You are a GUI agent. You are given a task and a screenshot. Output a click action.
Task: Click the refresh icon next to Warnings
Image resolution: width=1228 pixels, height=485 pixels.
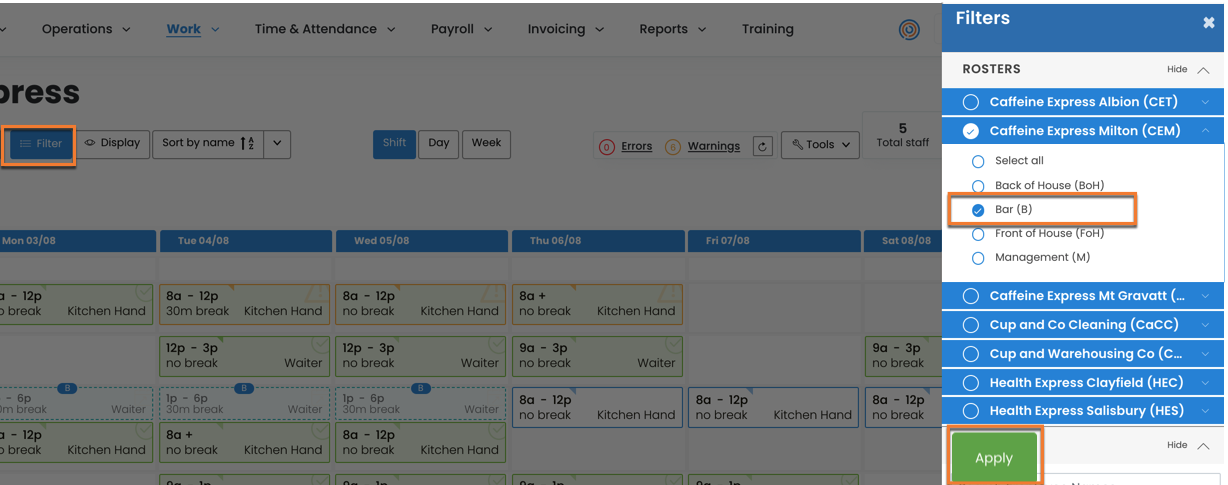762,146
